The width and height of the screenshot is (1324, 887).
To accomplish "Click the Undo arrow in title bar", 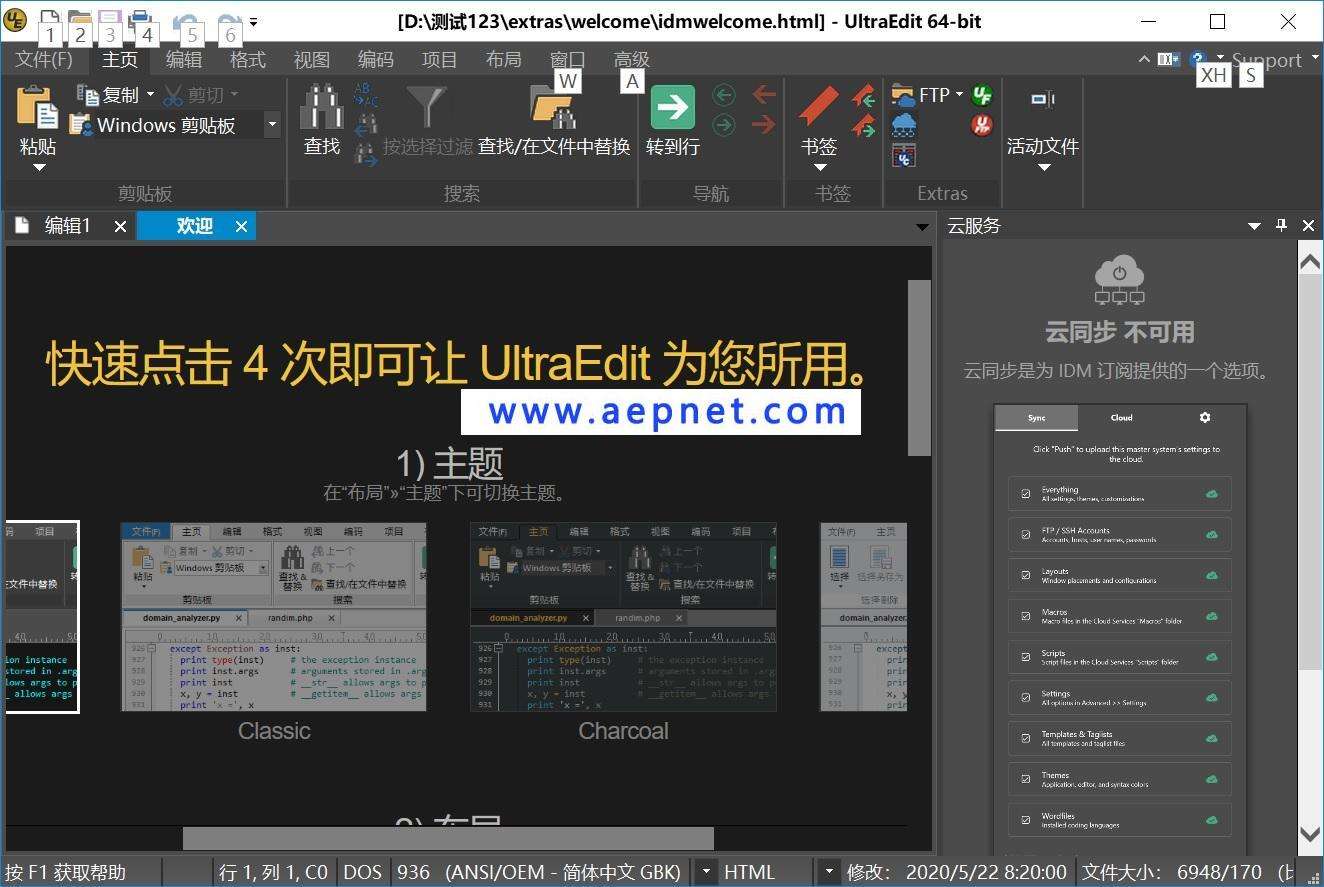I will pos(185,21).
